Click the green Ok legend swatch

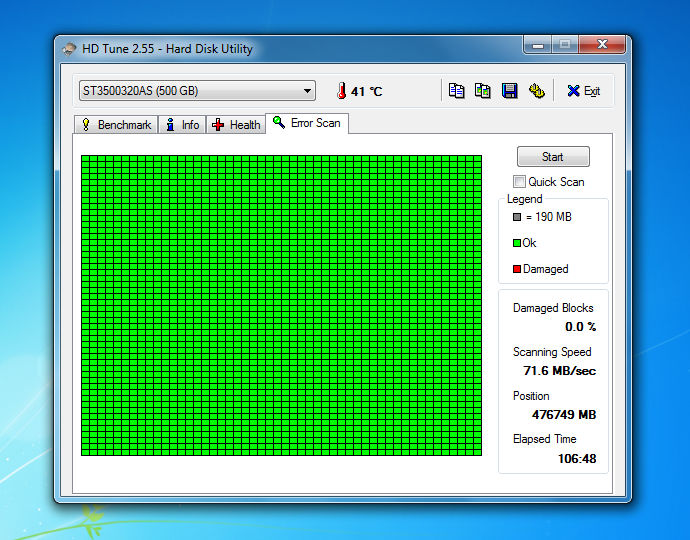[517, 243]
